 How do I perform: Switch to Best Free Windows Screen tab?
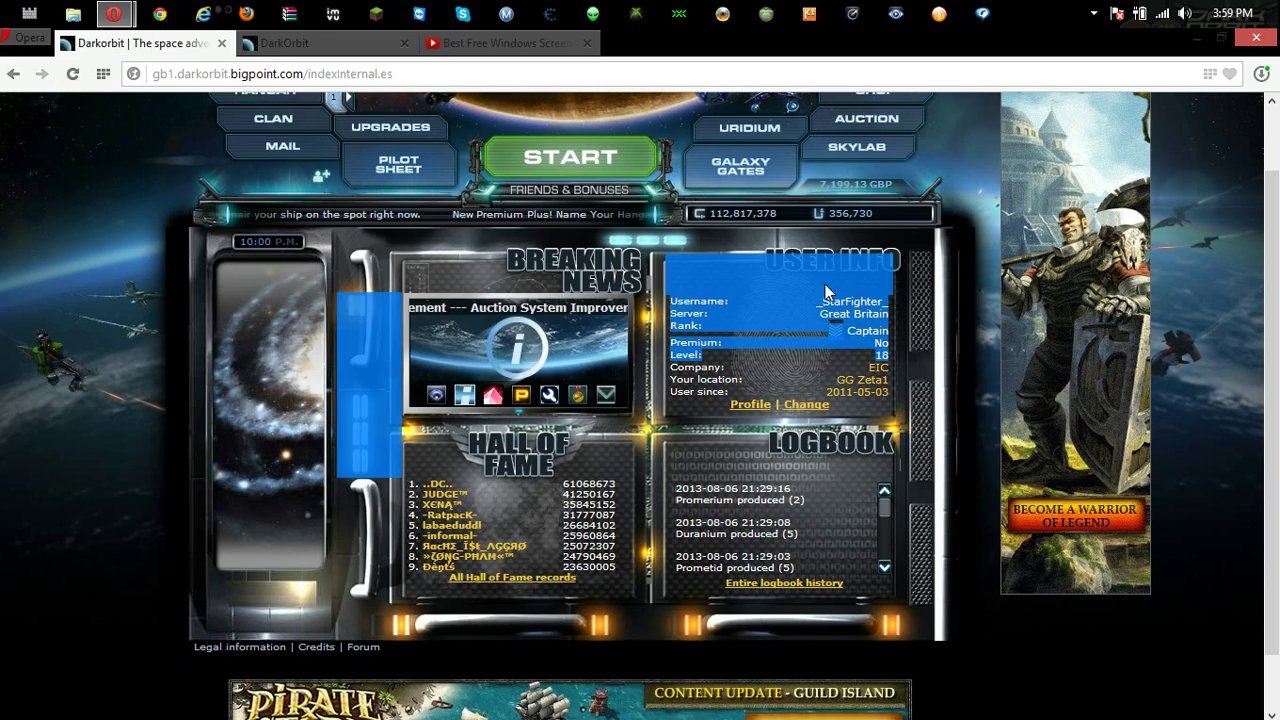tap(509, 43)
